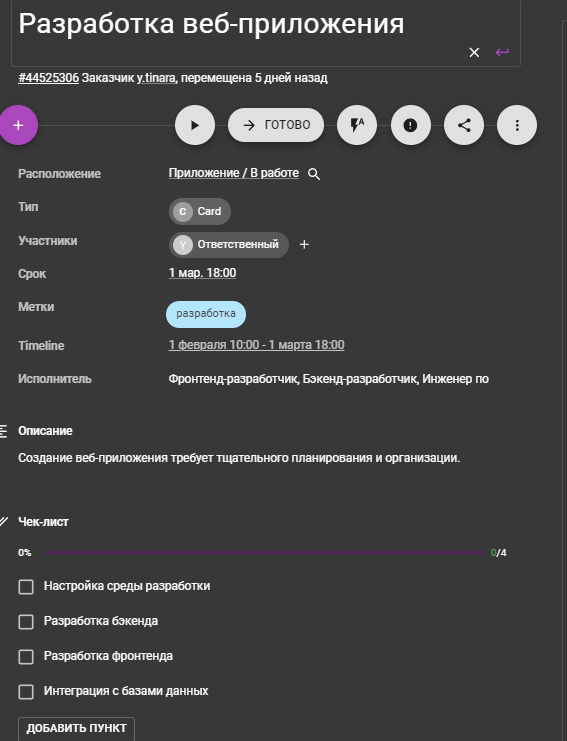This screenshot has width=567, height=741.
Task: Open the card ID #44525306 link
Action: [49, 78]
